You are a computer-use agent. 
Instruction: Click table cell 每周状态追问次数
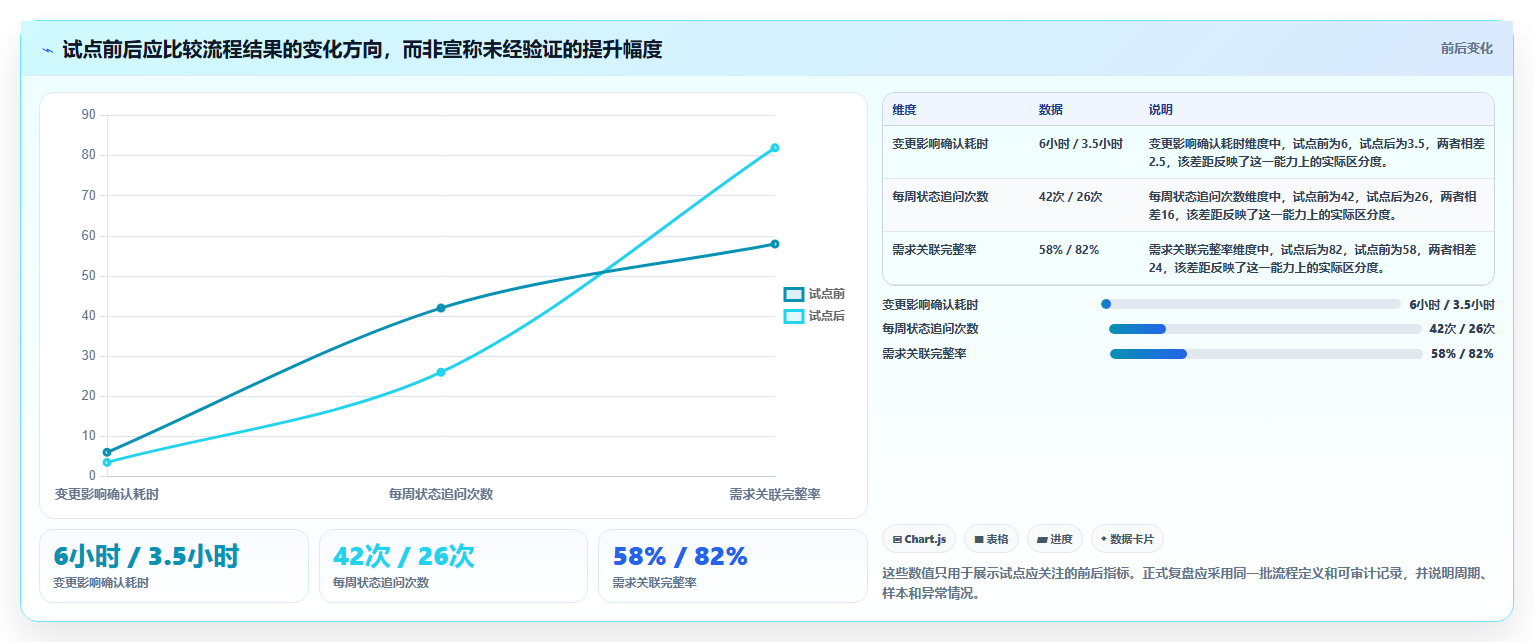940,197
